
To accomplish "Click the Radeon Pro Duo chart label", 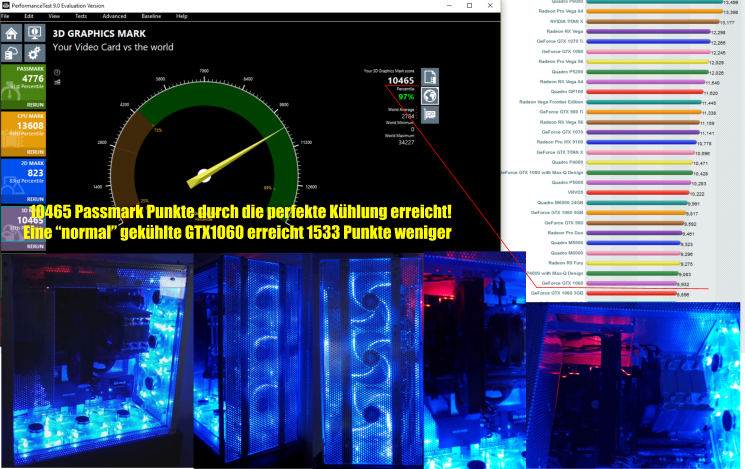I will coord(565,233).
